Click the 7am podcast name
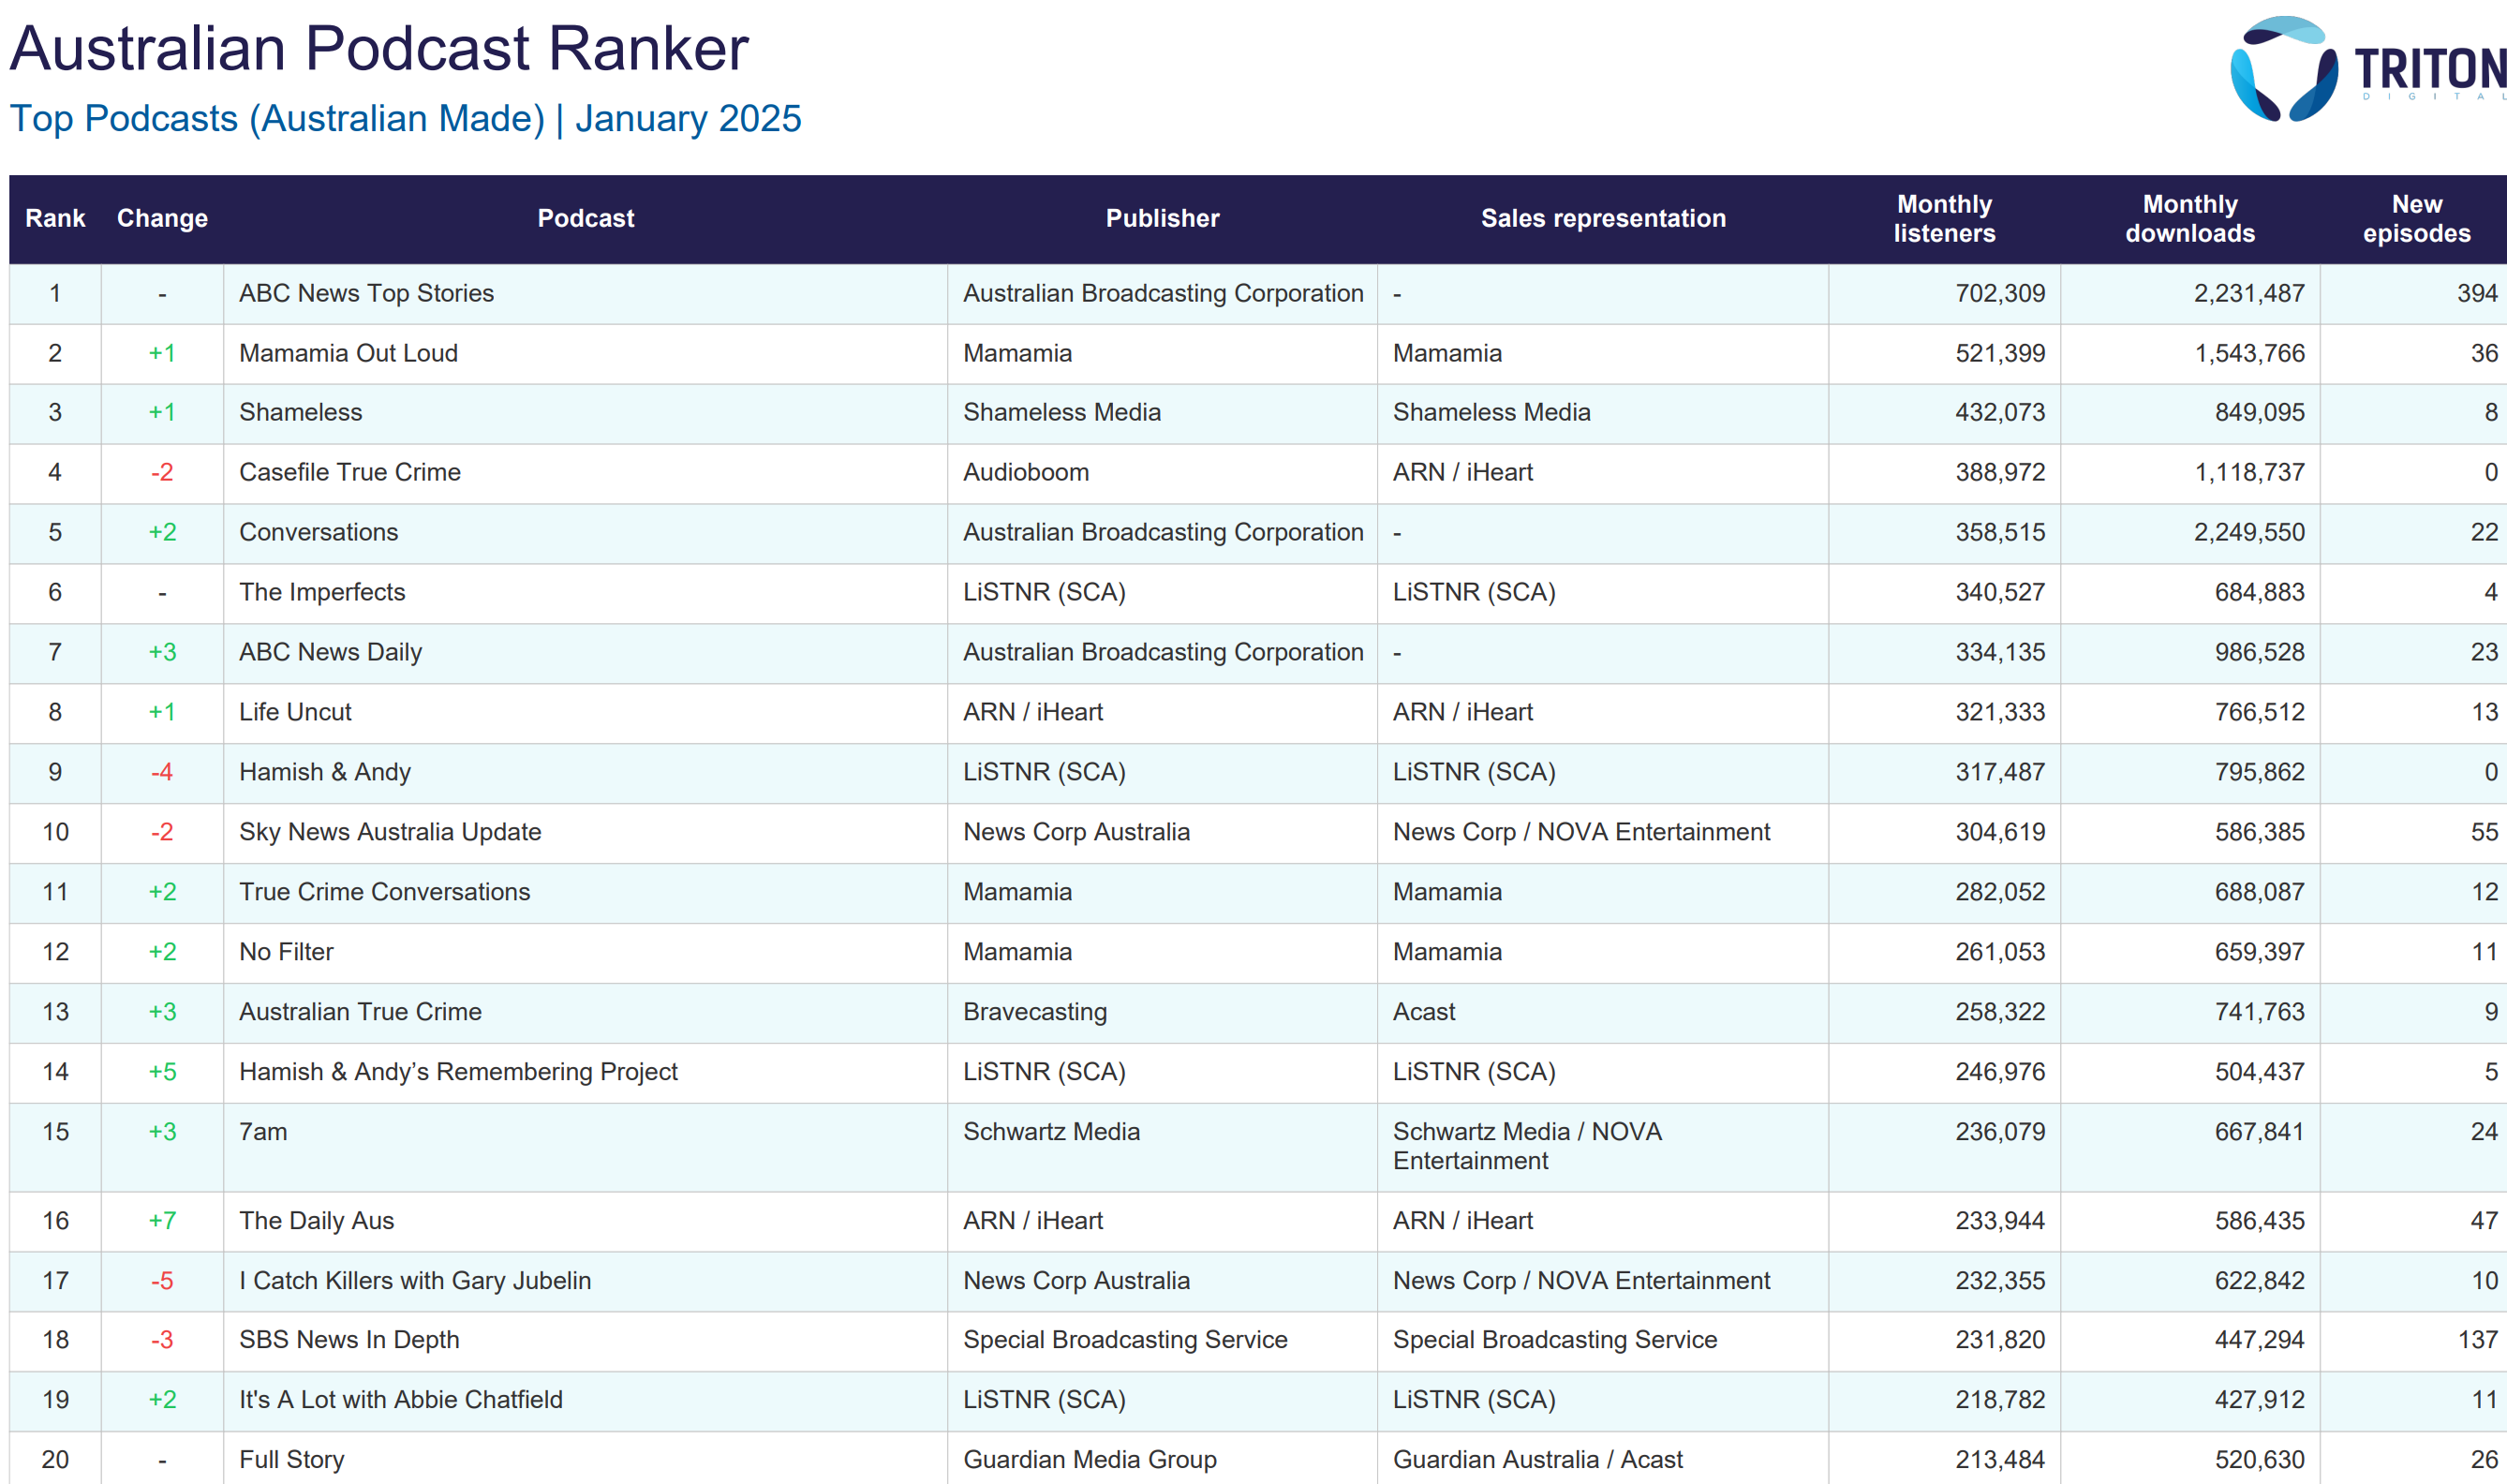 coord(263,1132)
